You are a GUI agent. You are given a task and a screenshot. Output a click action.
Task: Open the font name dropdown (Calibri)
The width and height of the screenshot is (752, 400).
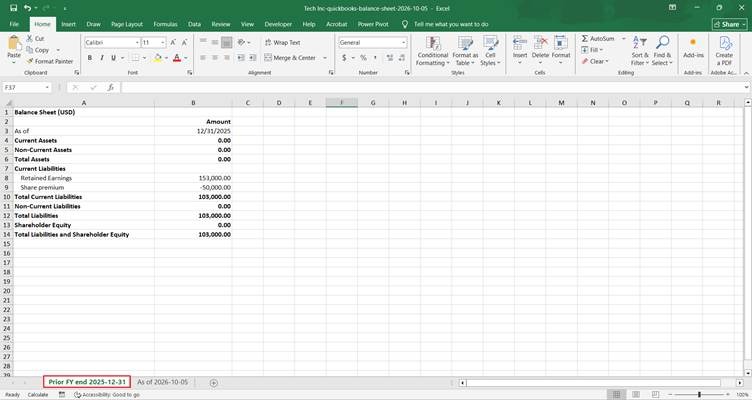(137, 43)
